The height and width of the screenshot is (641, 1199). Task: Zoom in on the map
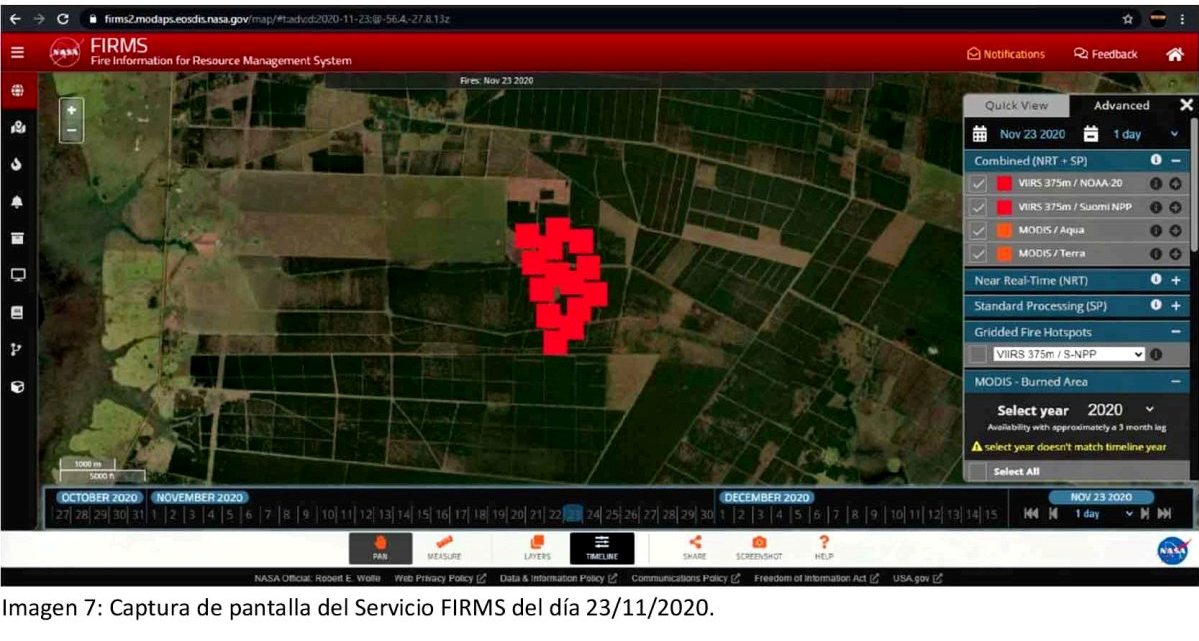pyautogui.click(x=71, y=110)
